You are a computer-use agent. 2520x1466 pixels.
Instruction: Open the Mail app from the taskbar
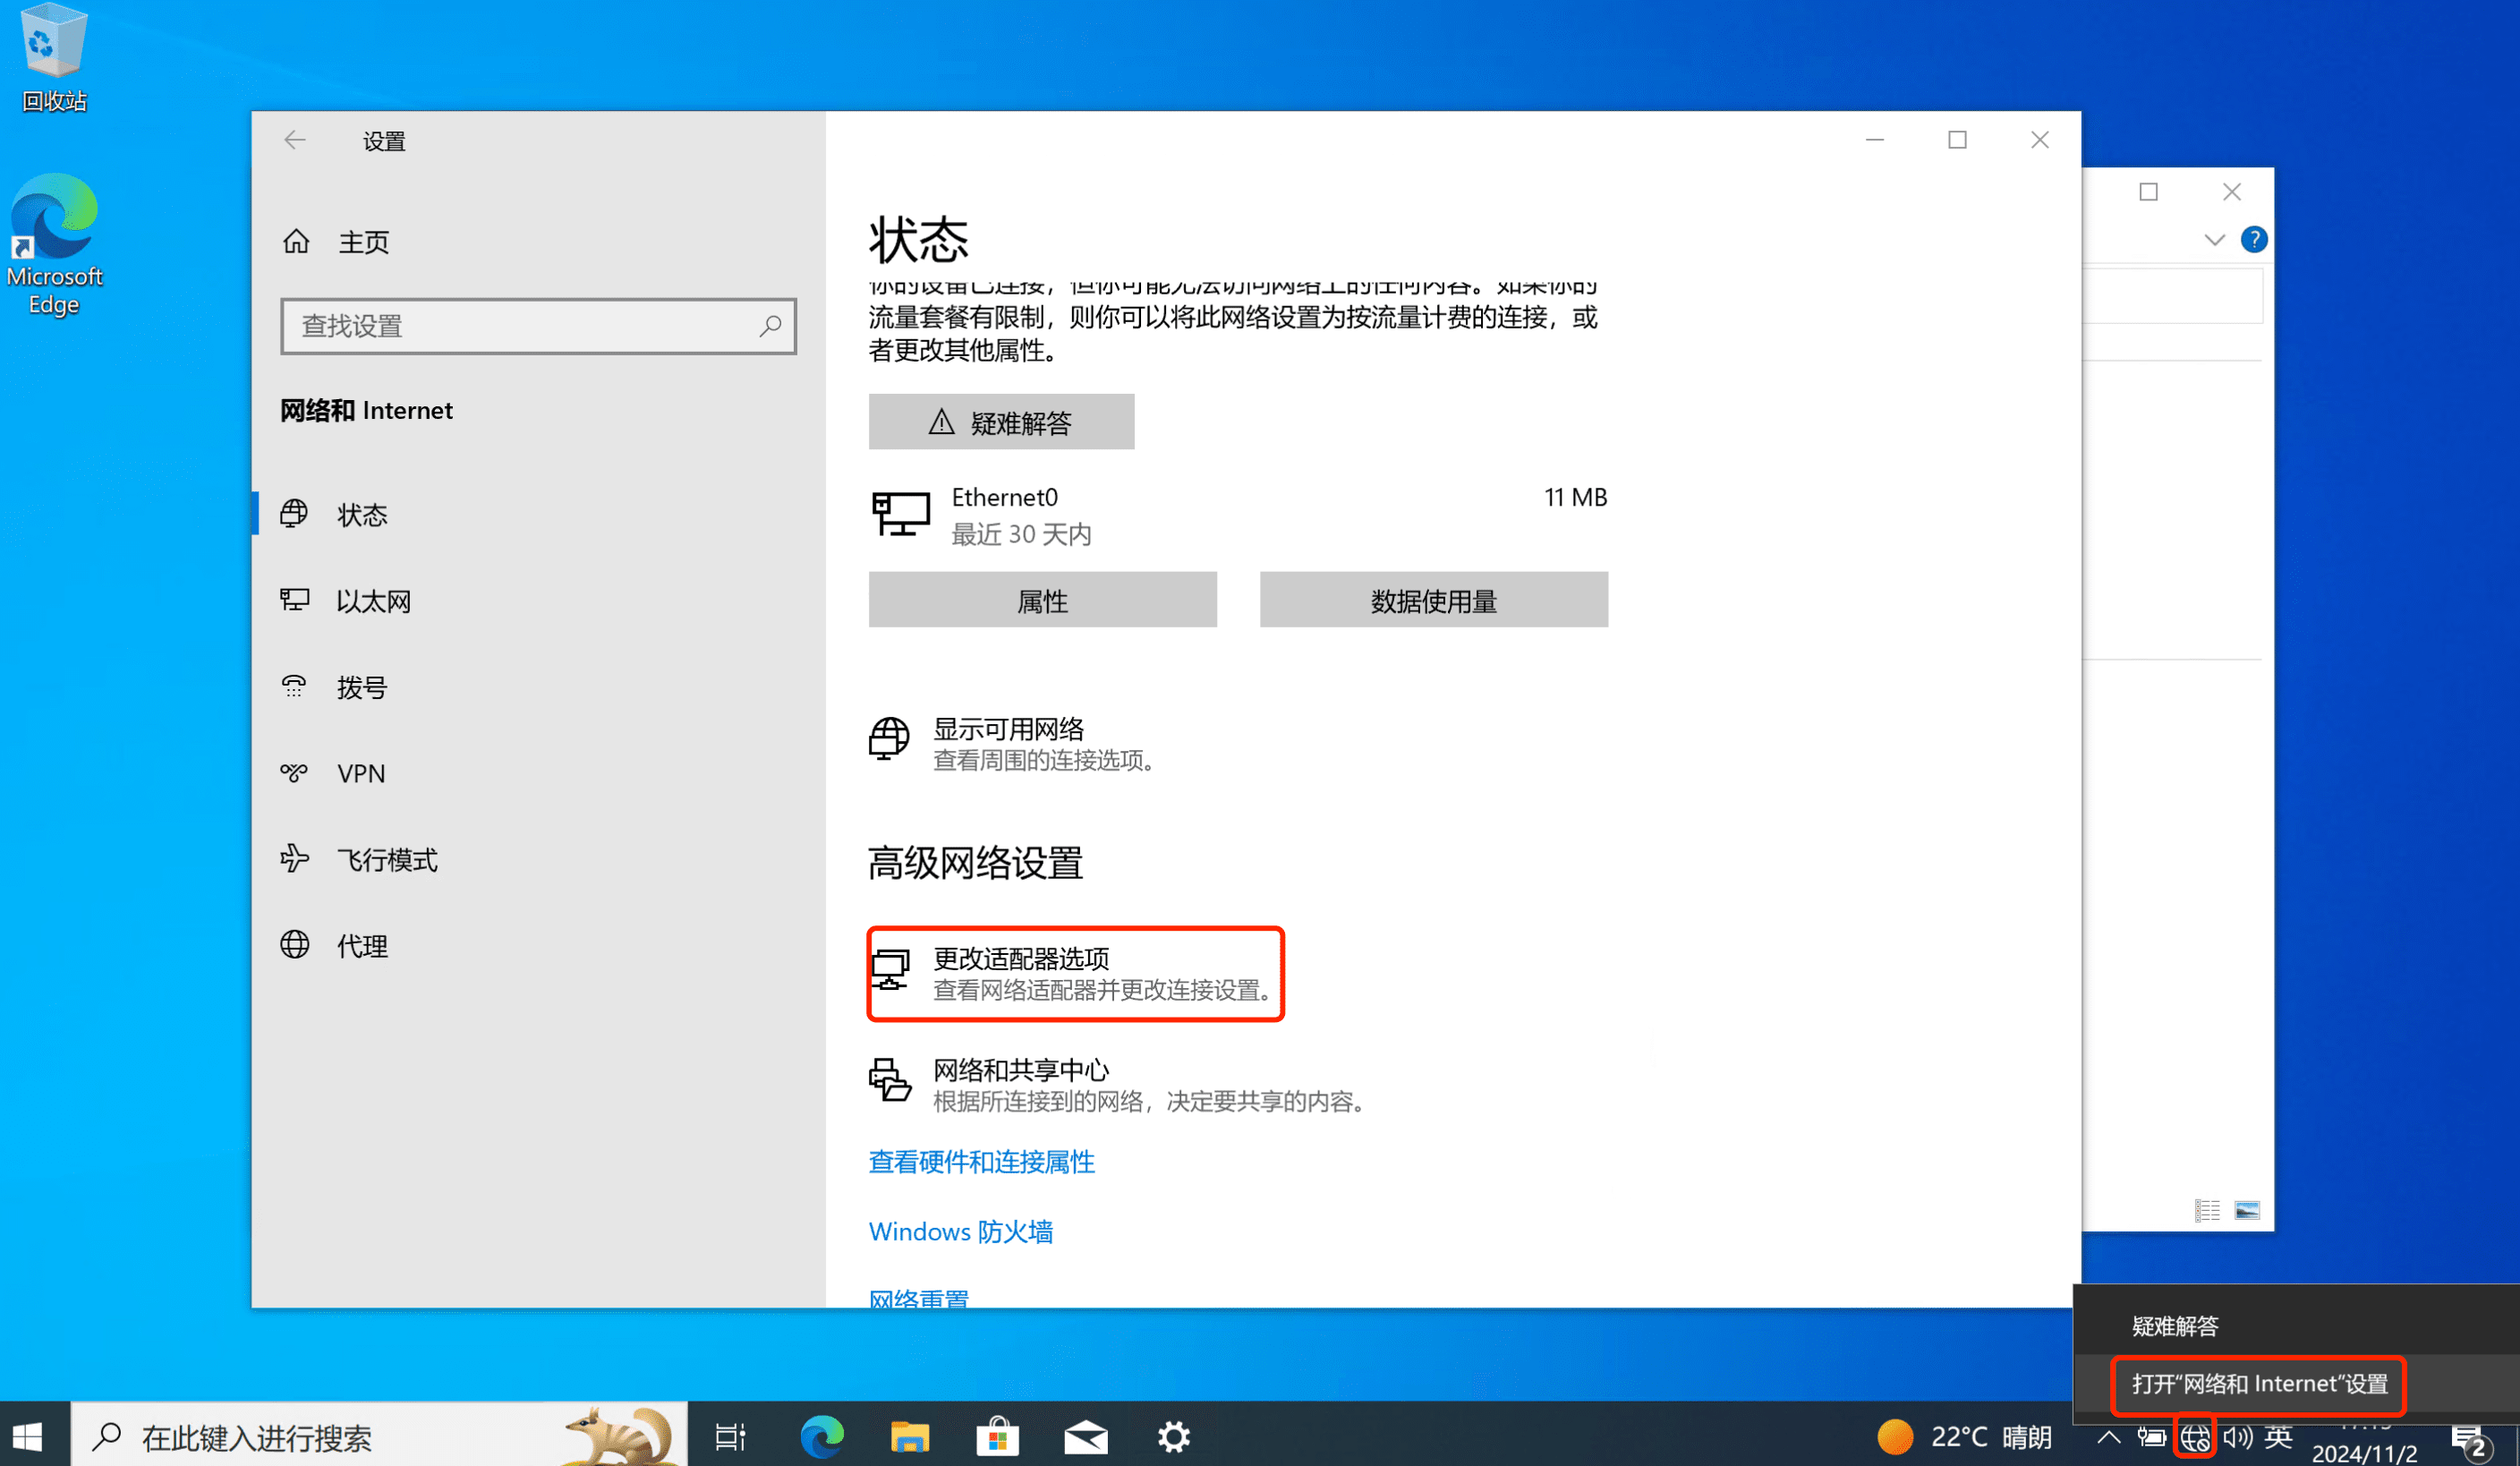(1085, 1437)
